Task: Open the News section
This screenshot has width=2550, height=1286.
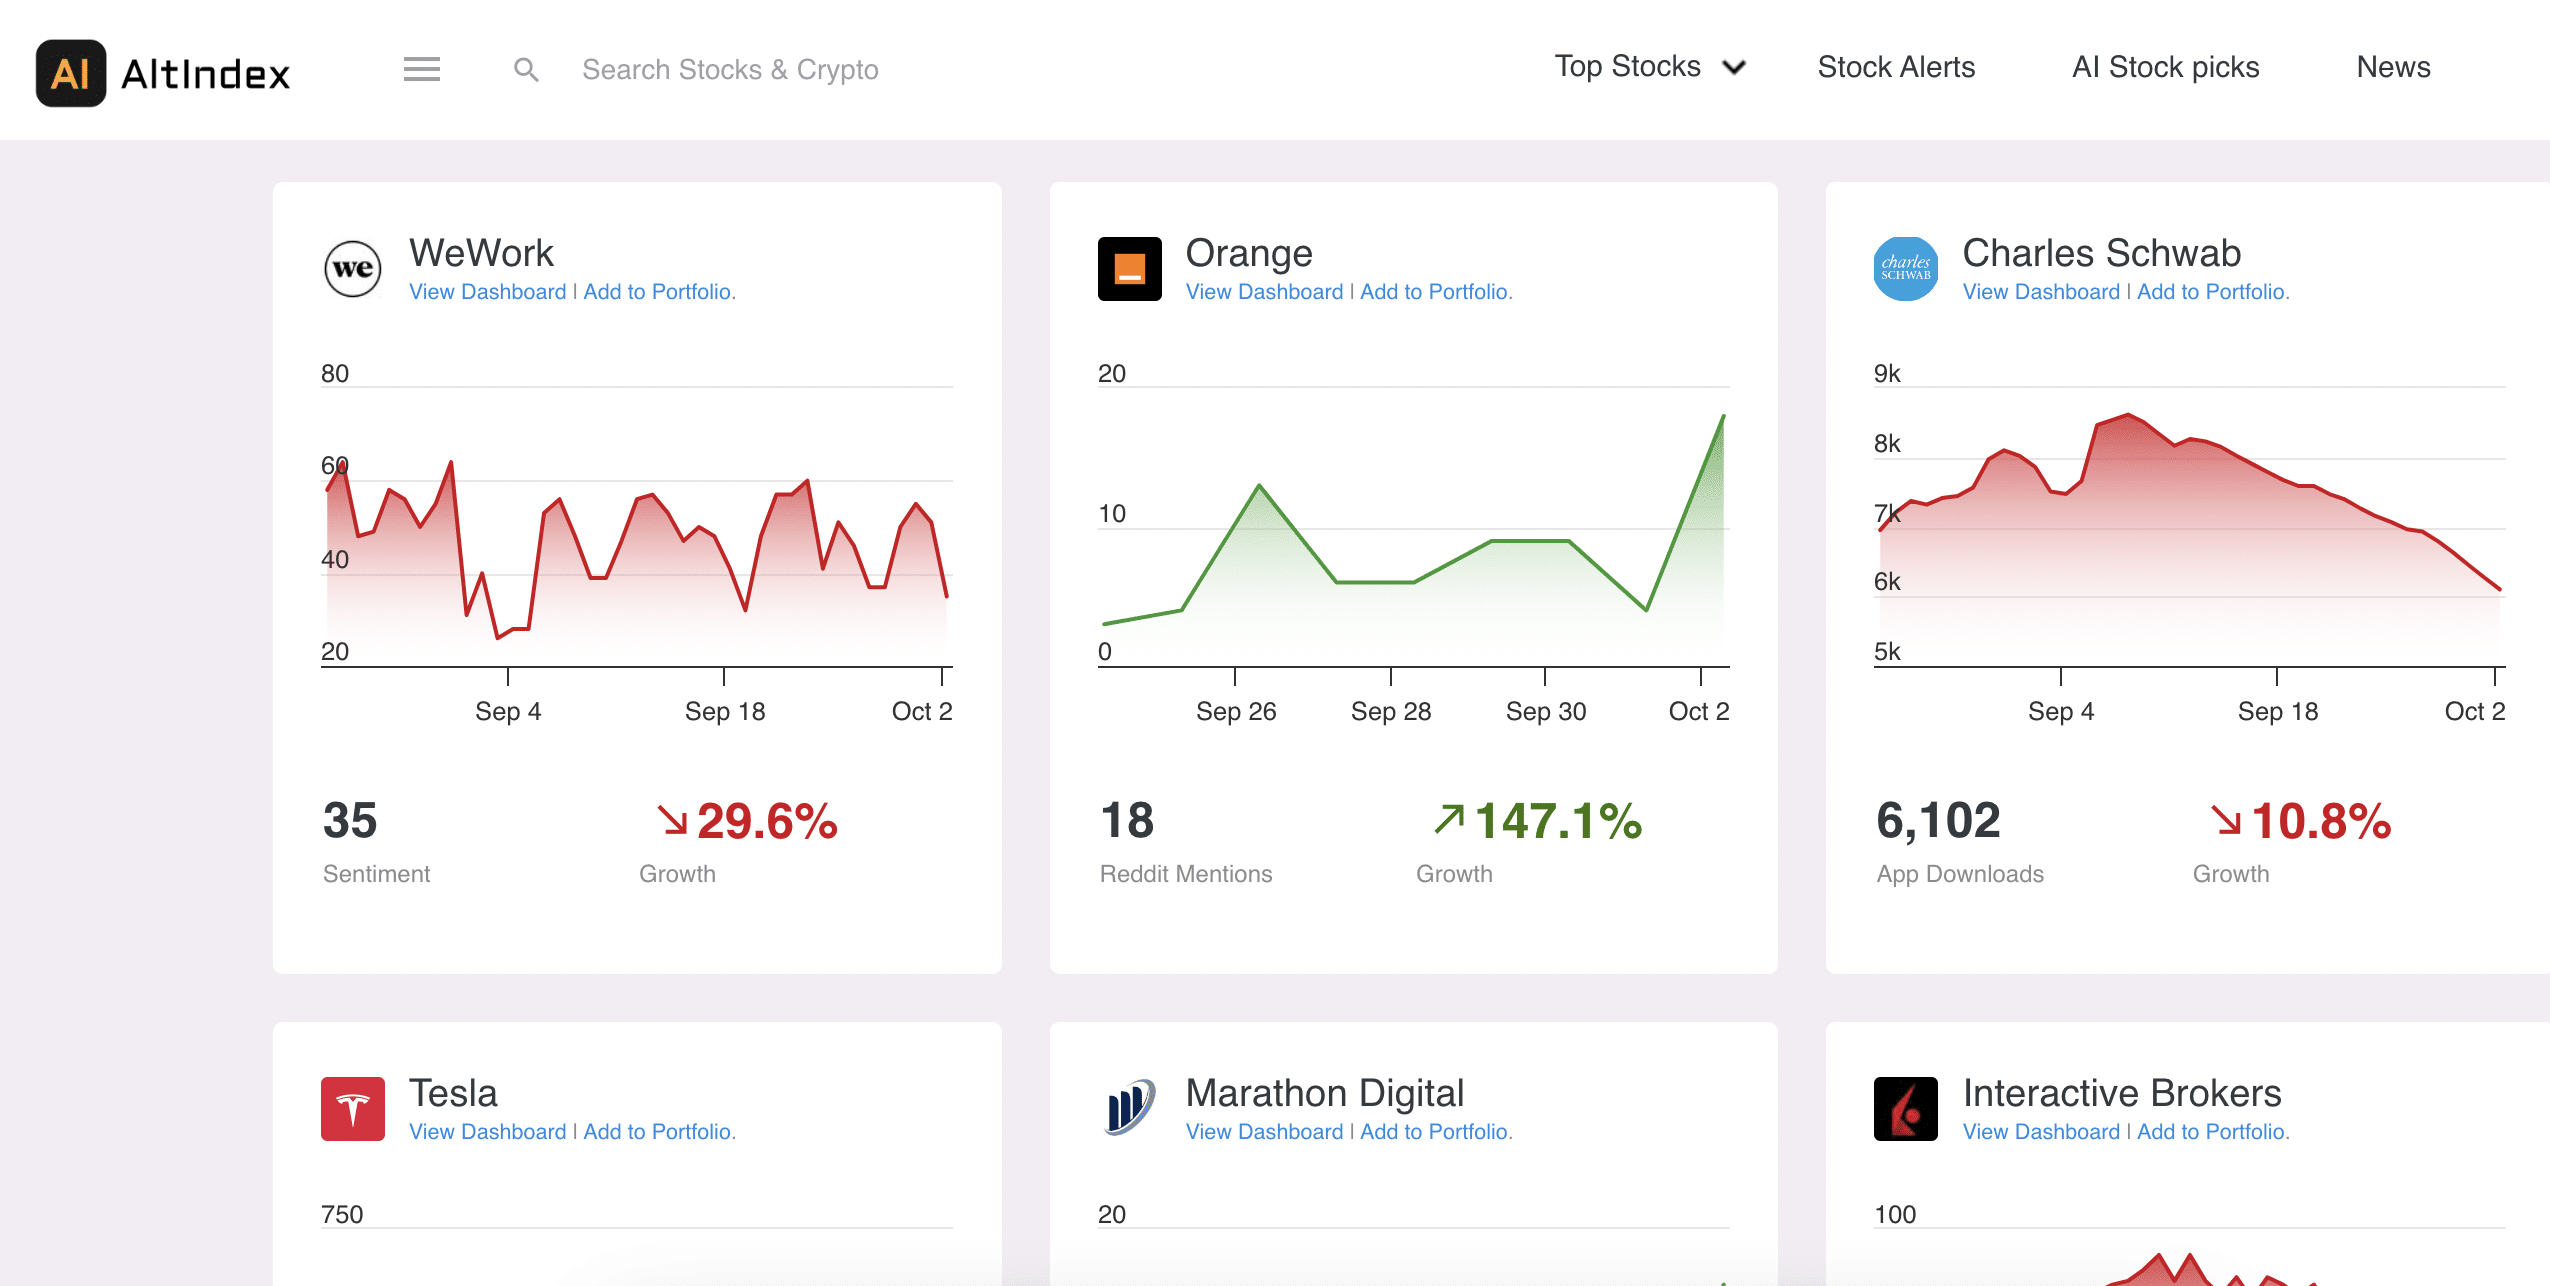Action: point(2393,67)
